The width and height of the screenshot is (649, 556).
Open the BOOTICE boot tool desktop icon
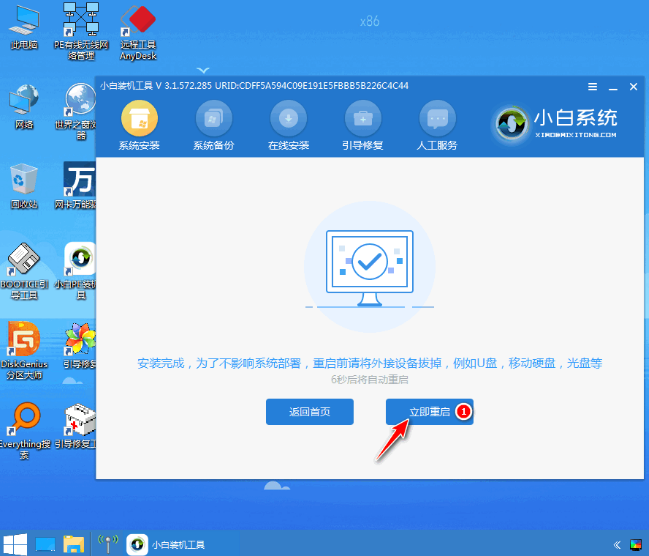click(23, 270)
